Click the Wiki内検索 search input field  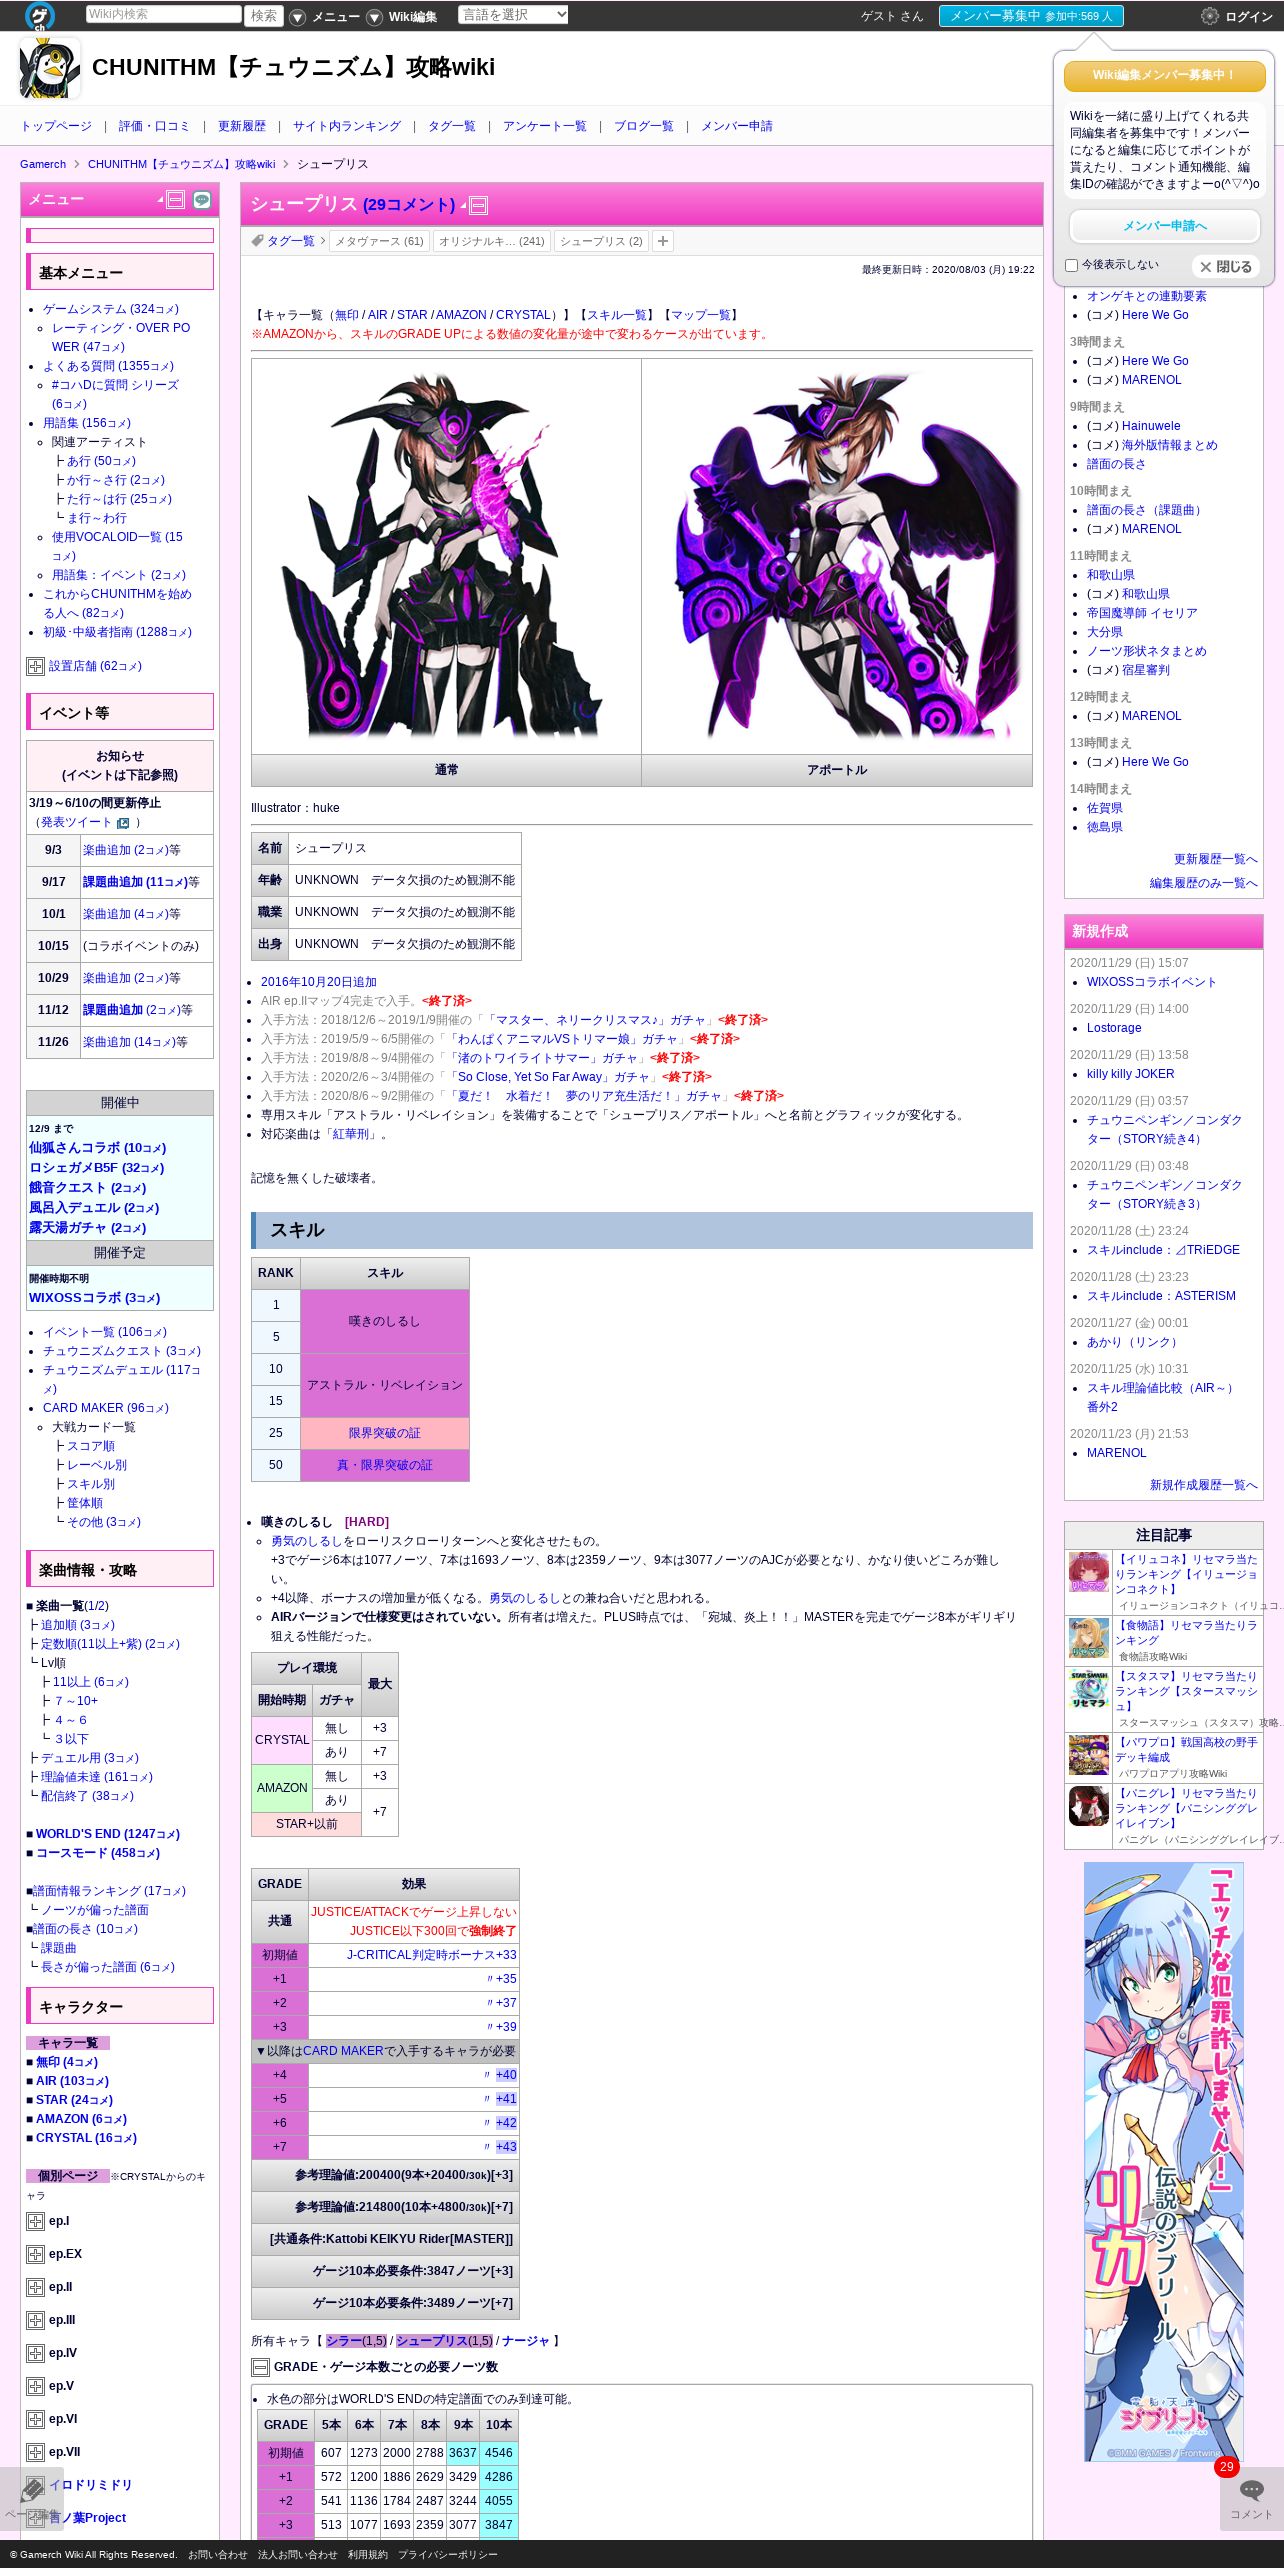point(164,14)
